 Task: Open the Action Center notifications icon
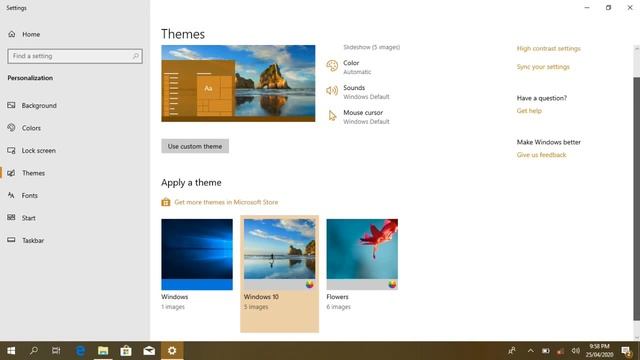tap(626, 351)
